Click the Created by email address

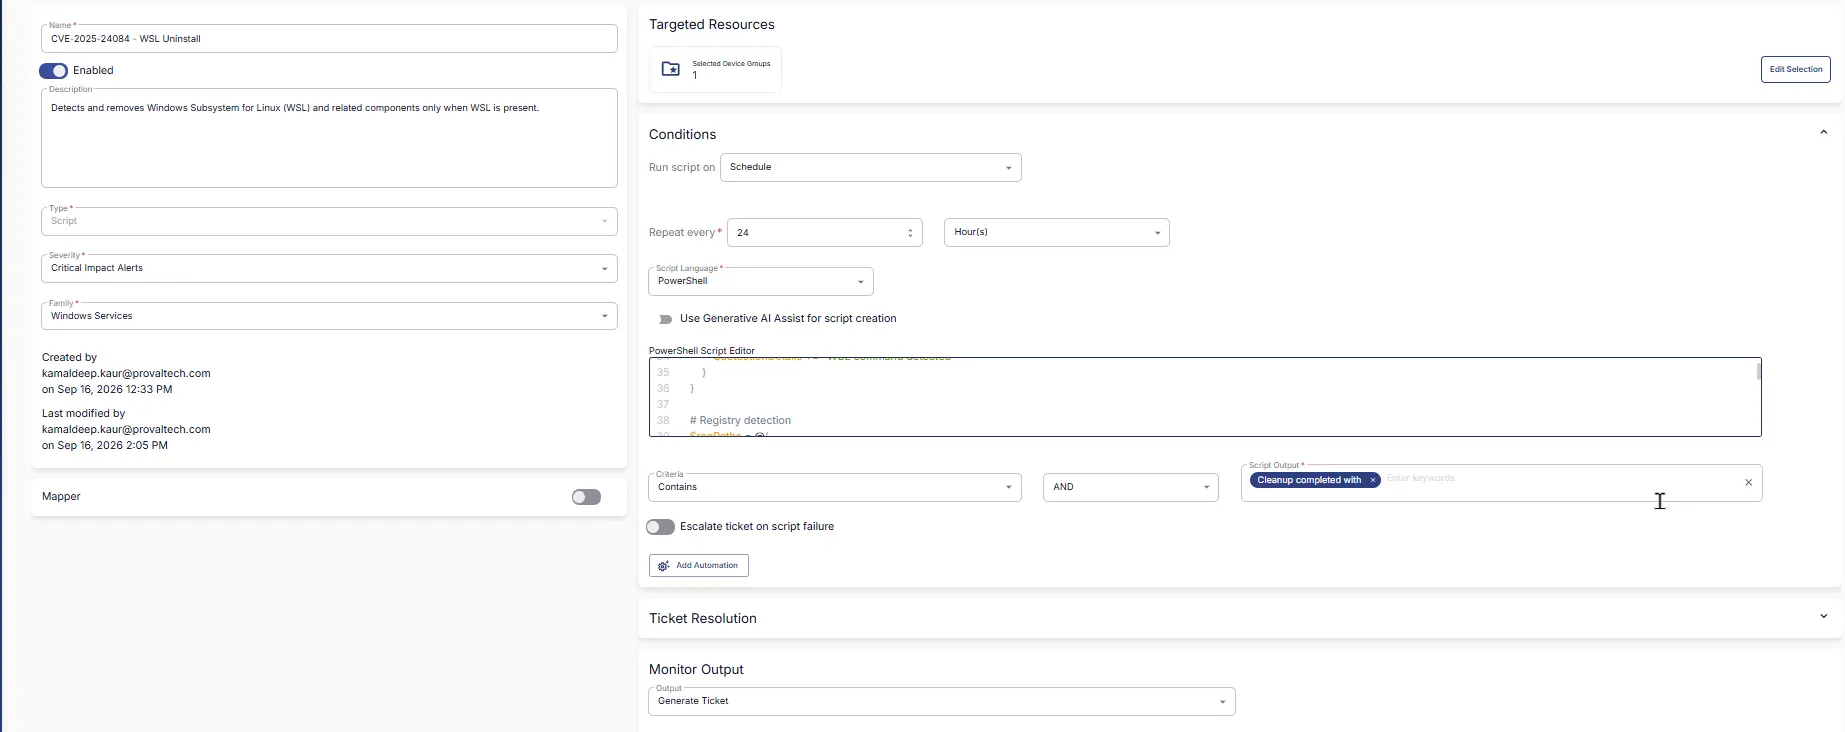coord(126,373)
